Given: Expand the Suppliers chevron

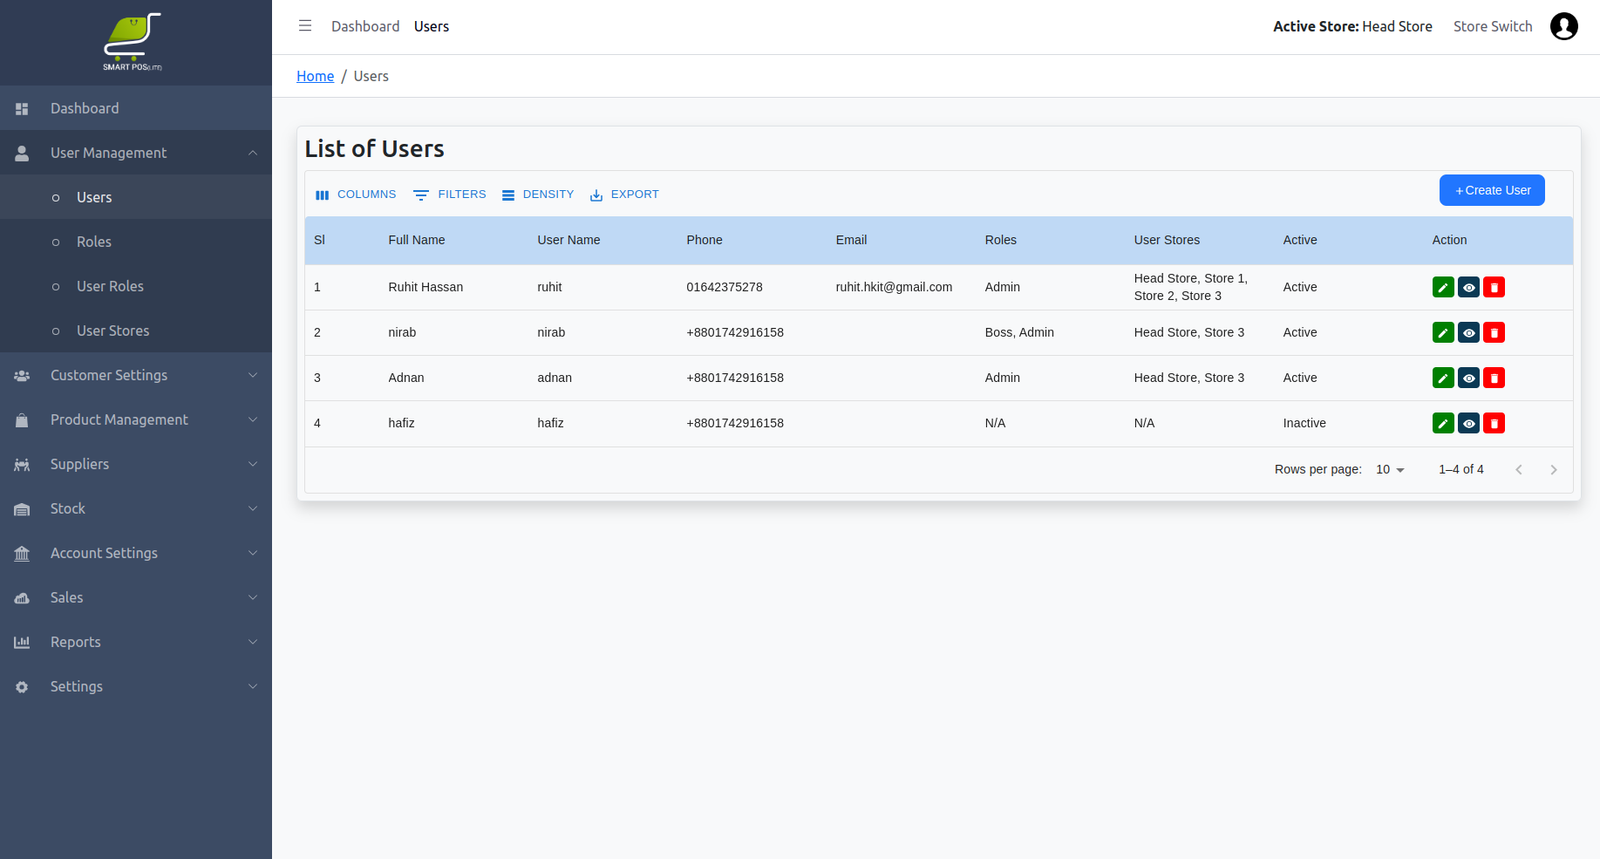Looking at the screenshot, I should [253, 464].
